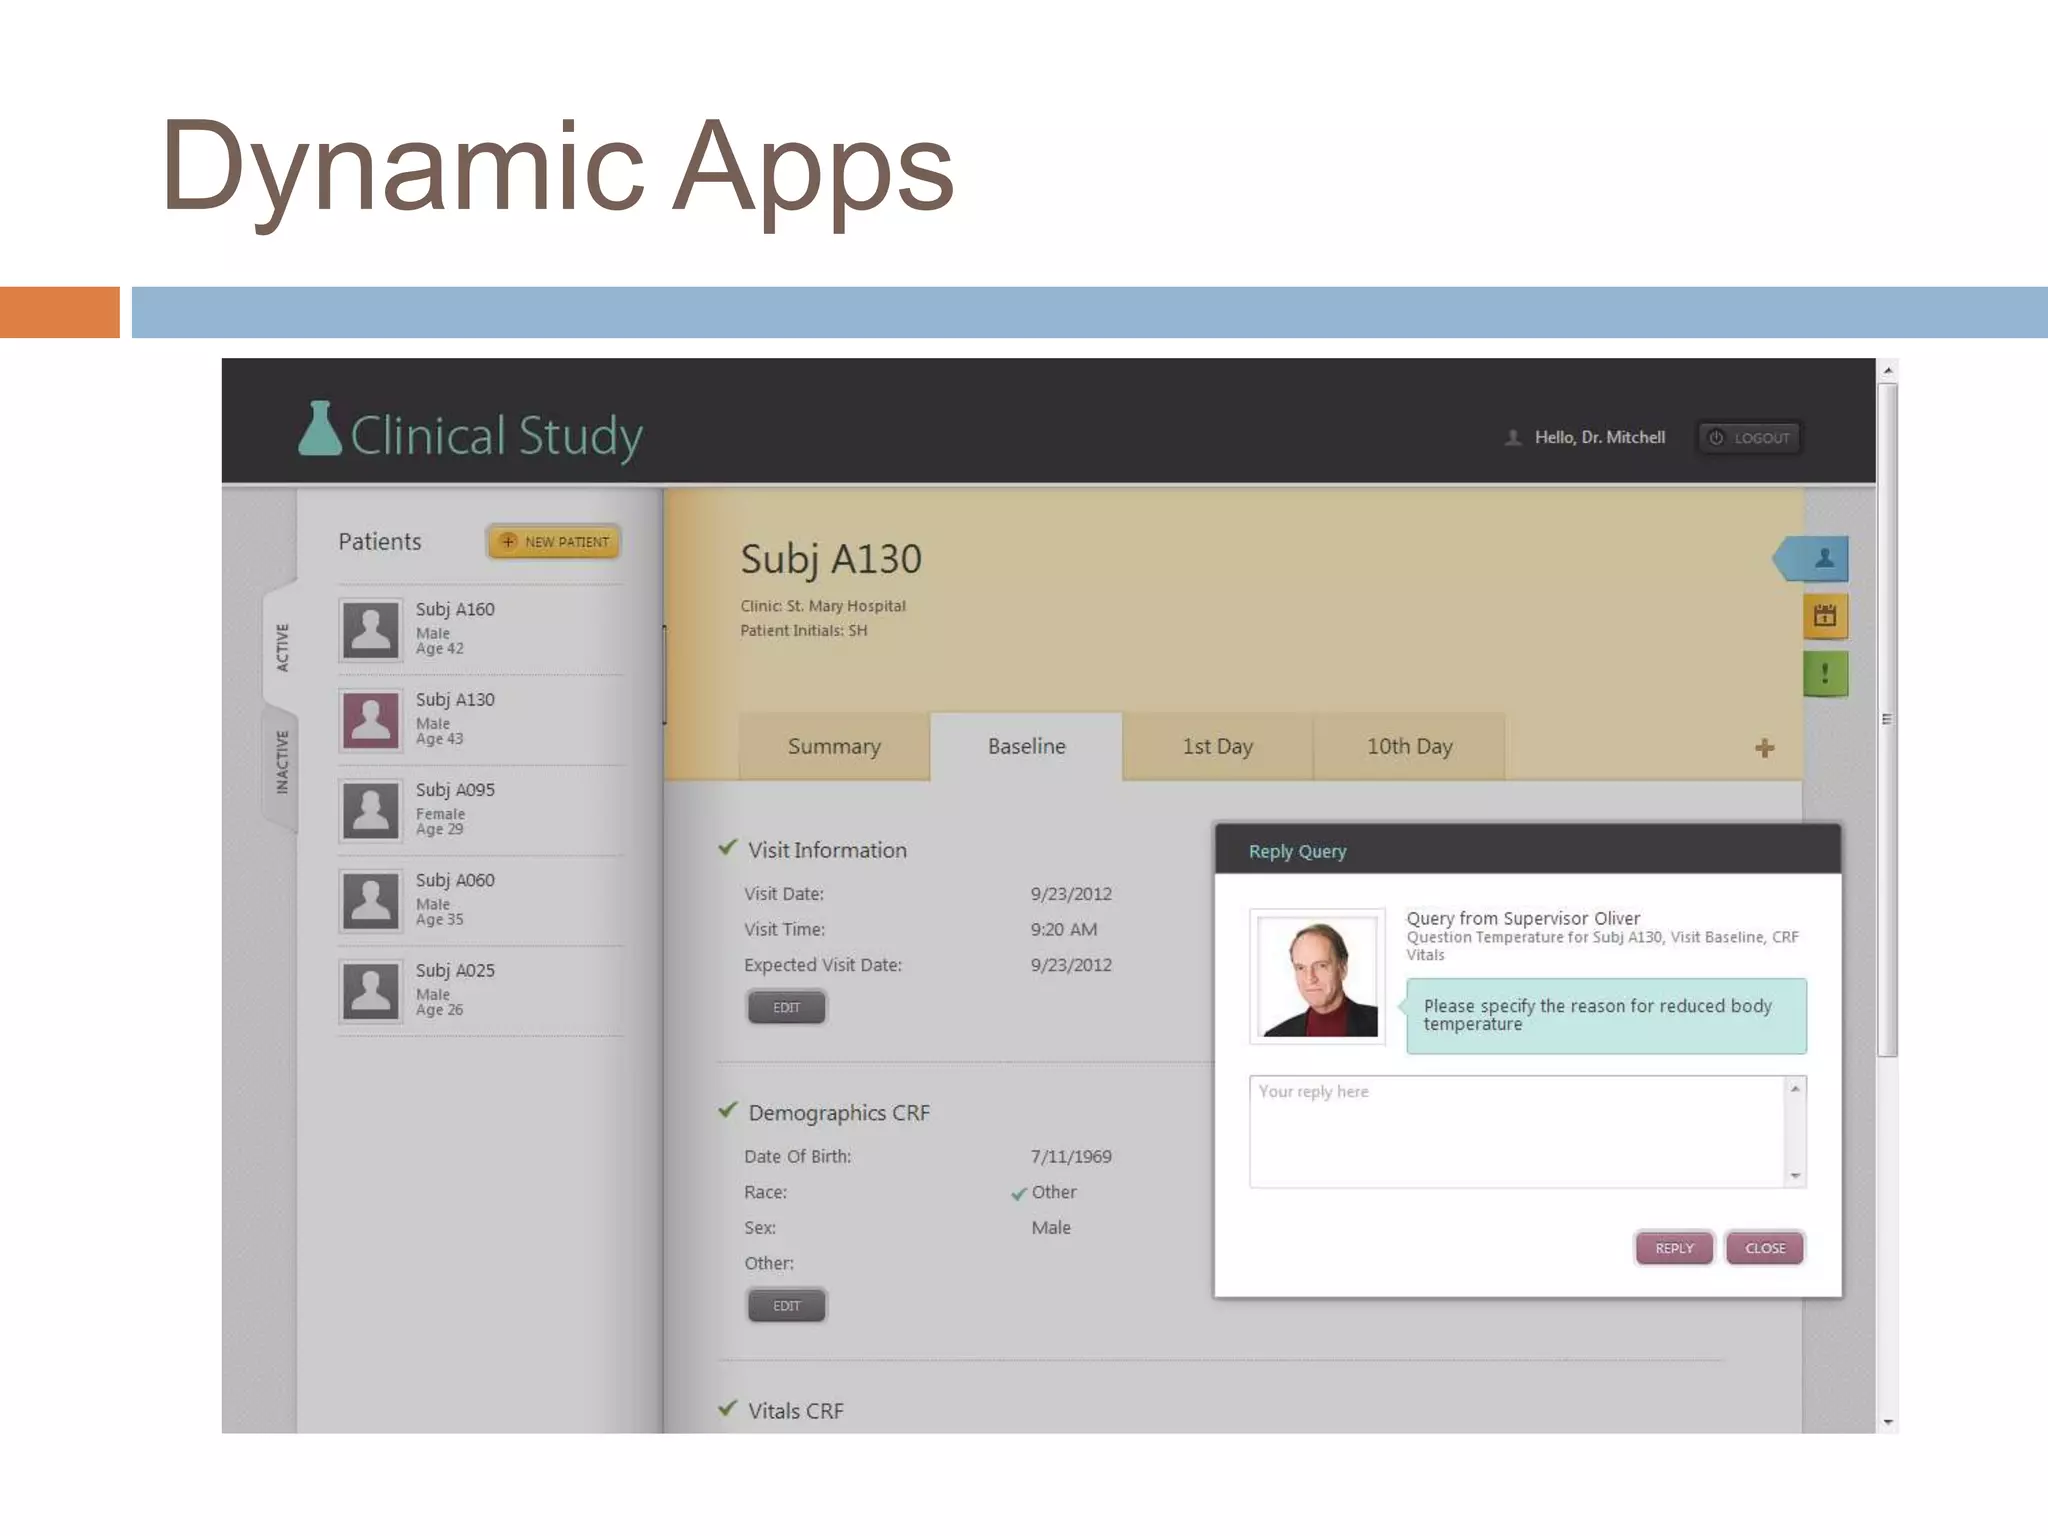Click Supervisor Oliver's photo thumbnail
2048x1536 pixels.
pyautogui.click(x=1318, y=977)
